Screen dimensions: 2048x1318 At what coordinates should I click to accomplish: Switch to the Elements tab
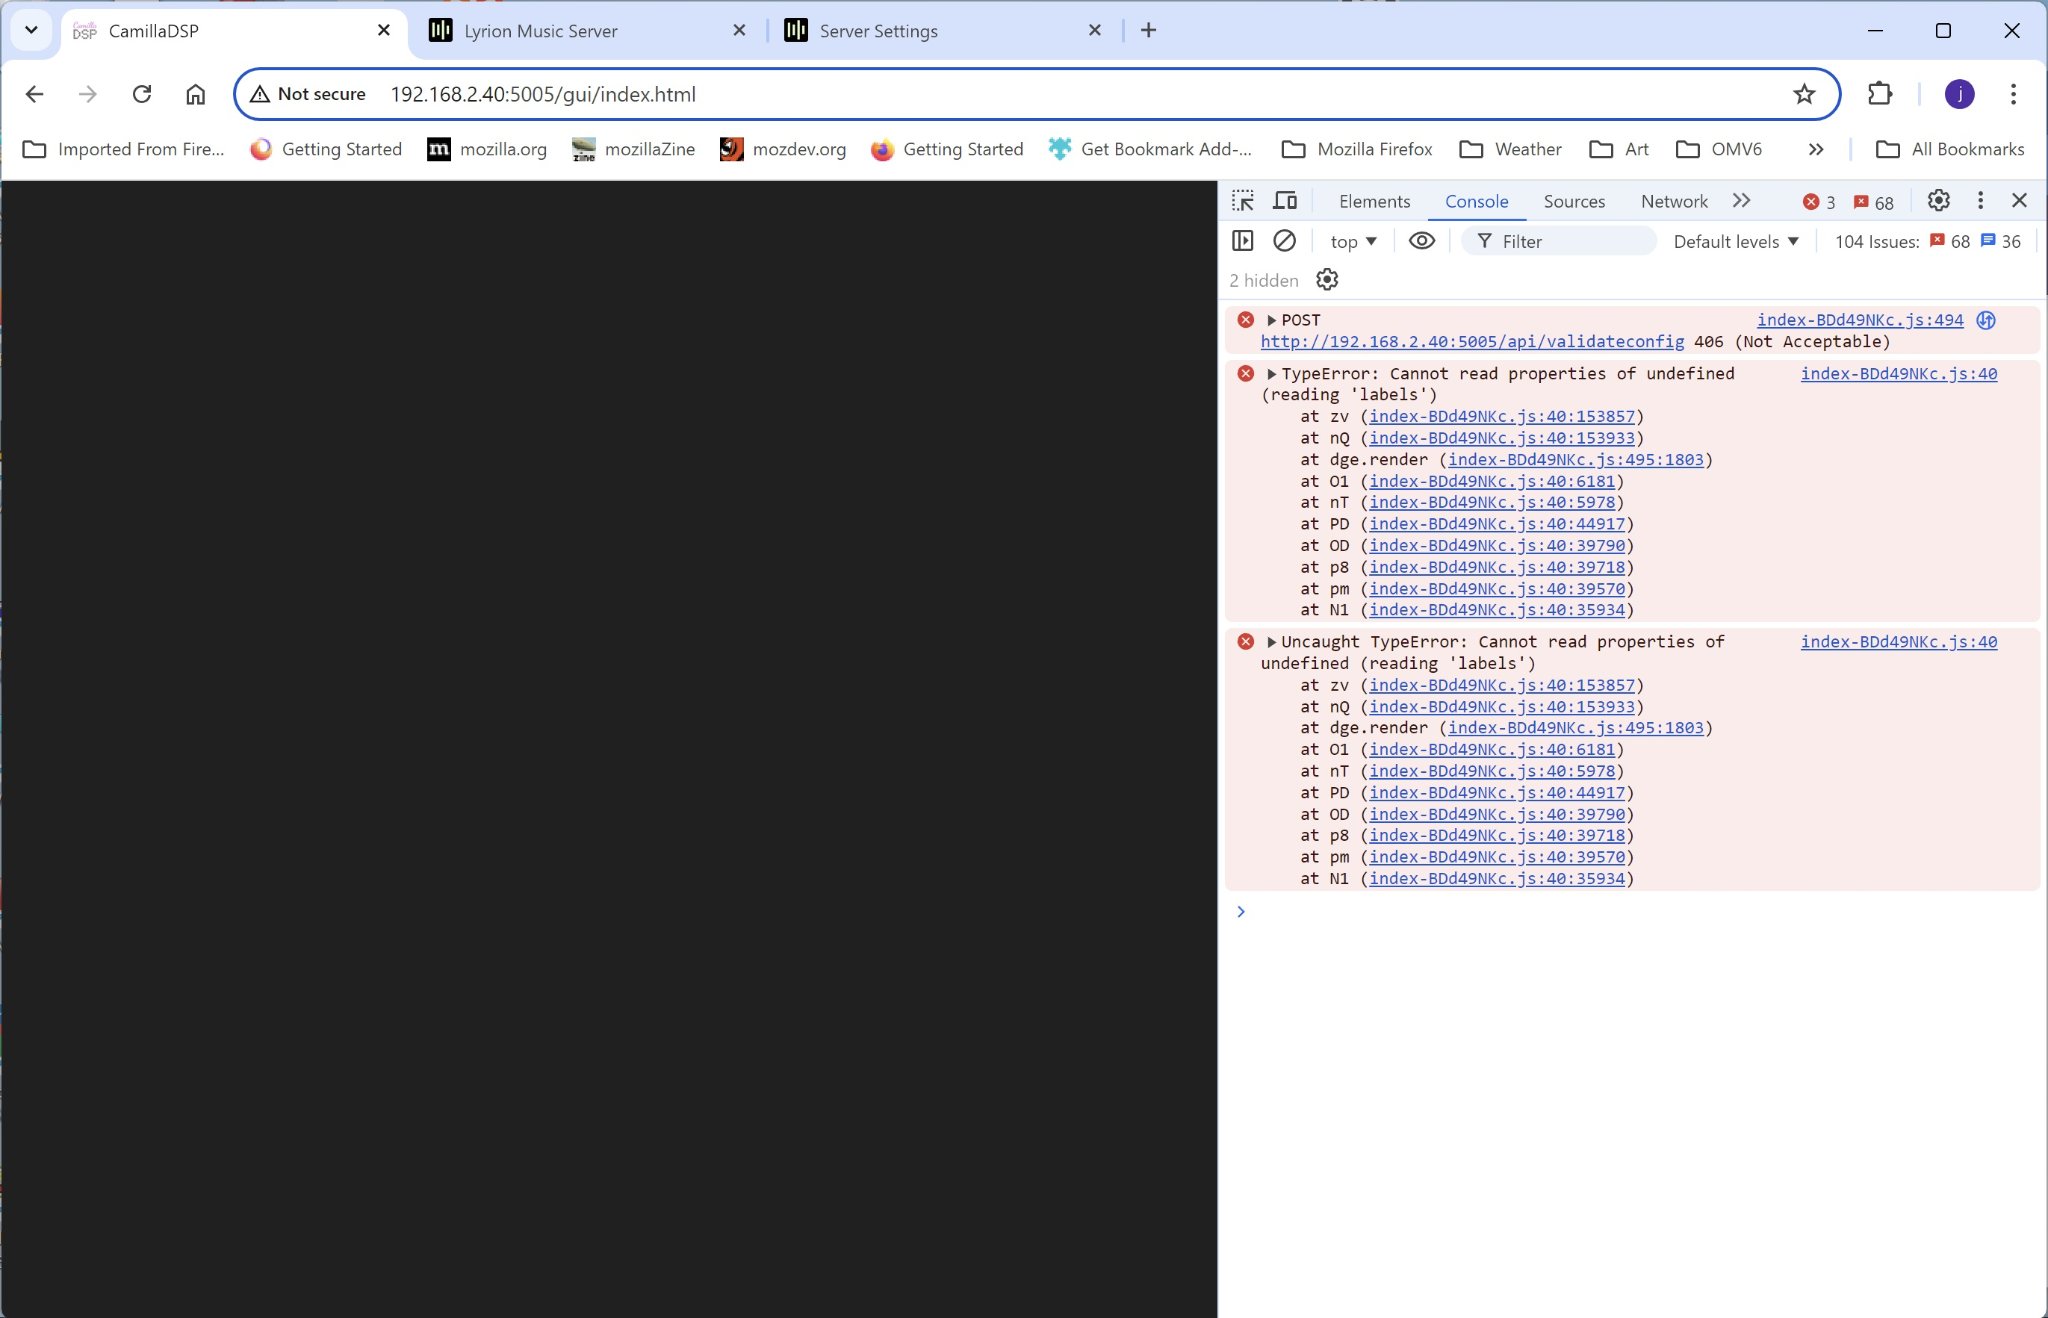point(1374,201)
